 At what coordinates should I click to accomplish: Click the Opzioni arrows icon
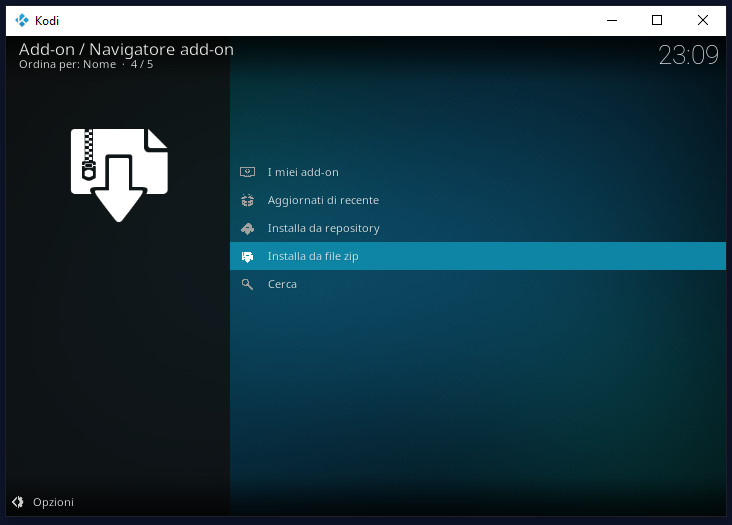(x=18, y=502)
